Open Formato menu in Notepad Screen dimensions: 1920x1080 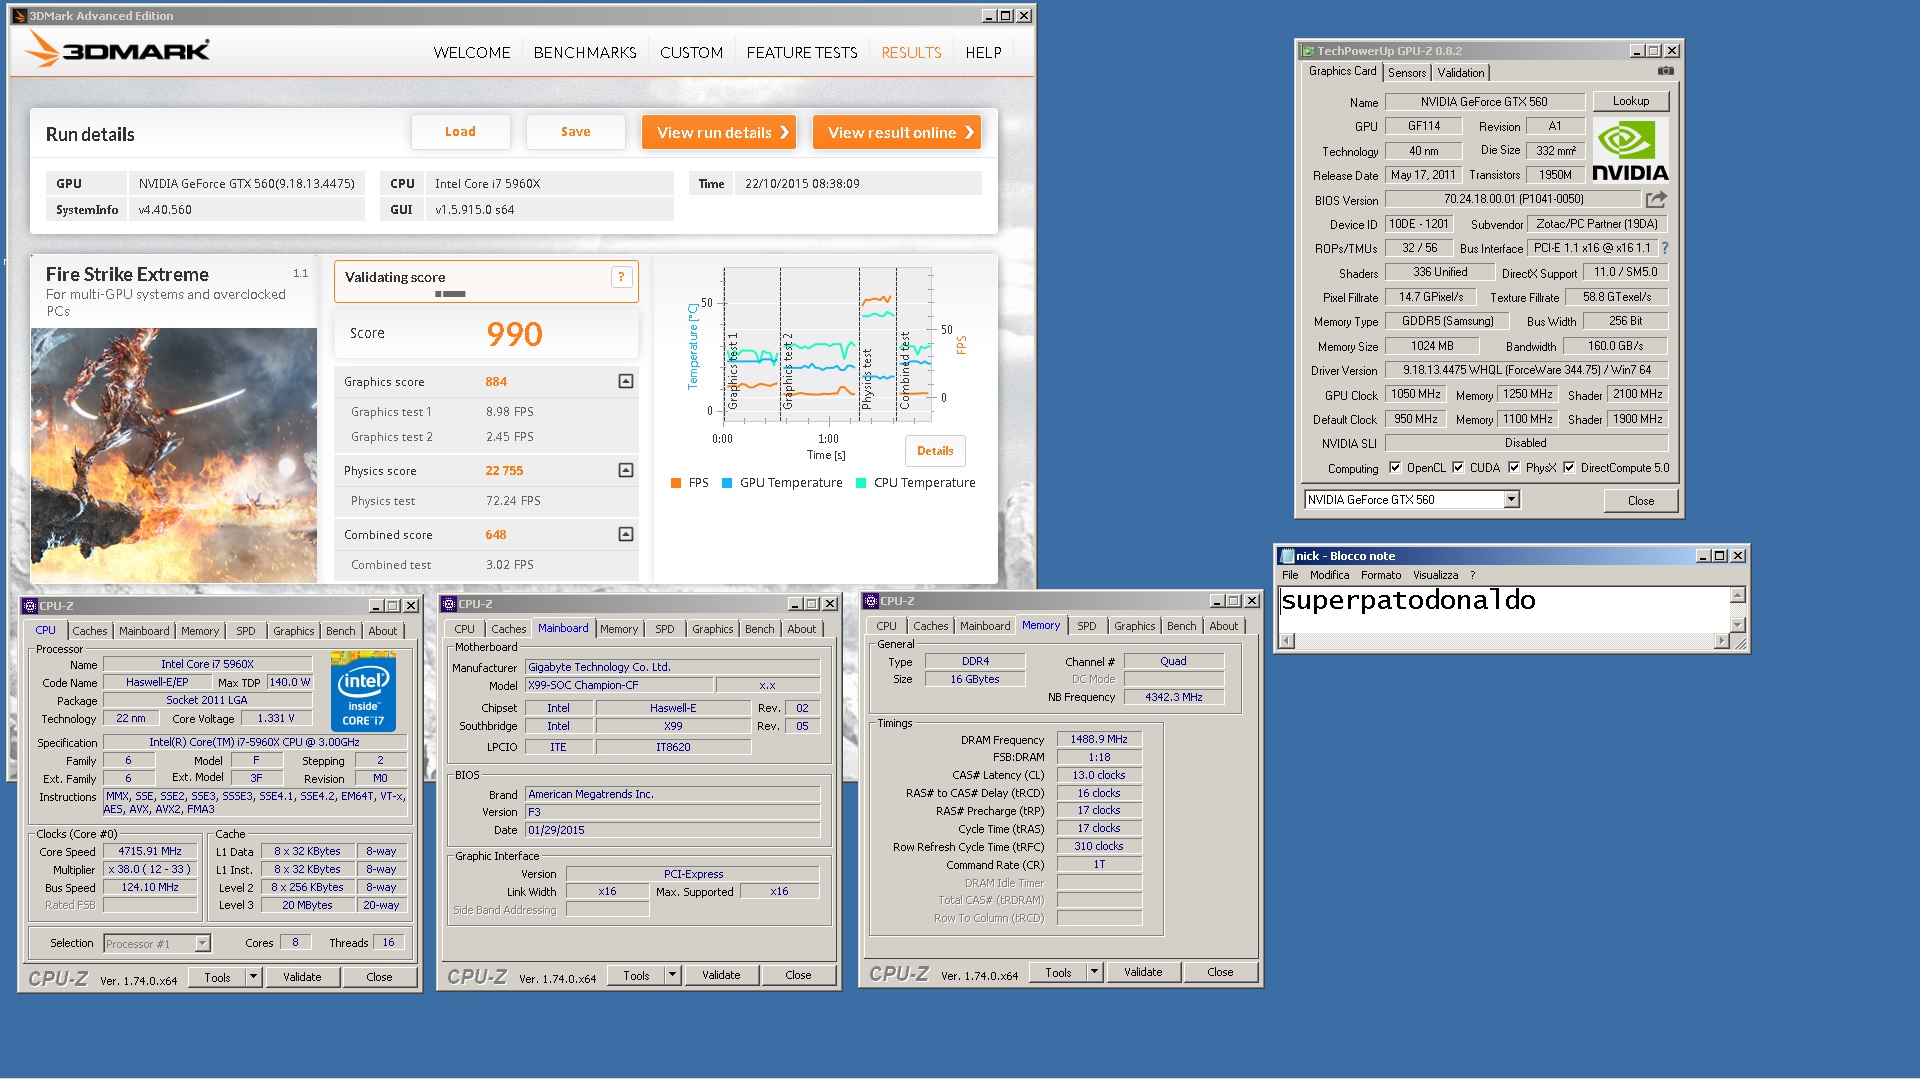click(x=1381, y=575)
